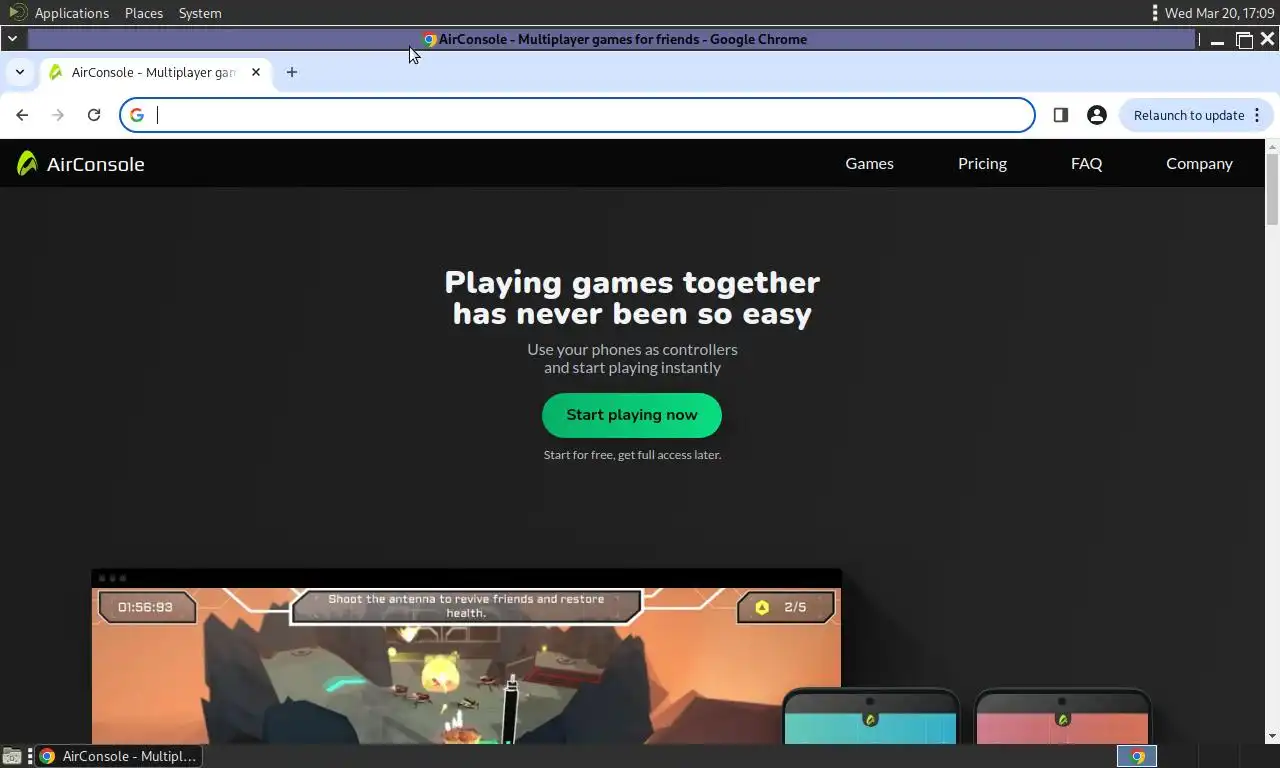Close the AirConsole browser tab
Screen dimensions: 1280x768
click(x=256, y=72)
